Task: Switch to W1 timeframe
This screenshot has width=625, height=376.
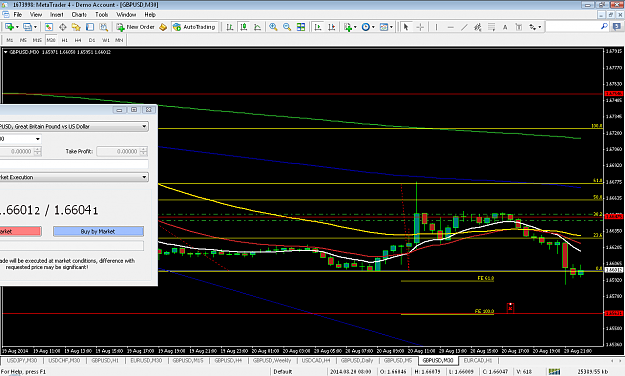Action: tap(106, 40)
